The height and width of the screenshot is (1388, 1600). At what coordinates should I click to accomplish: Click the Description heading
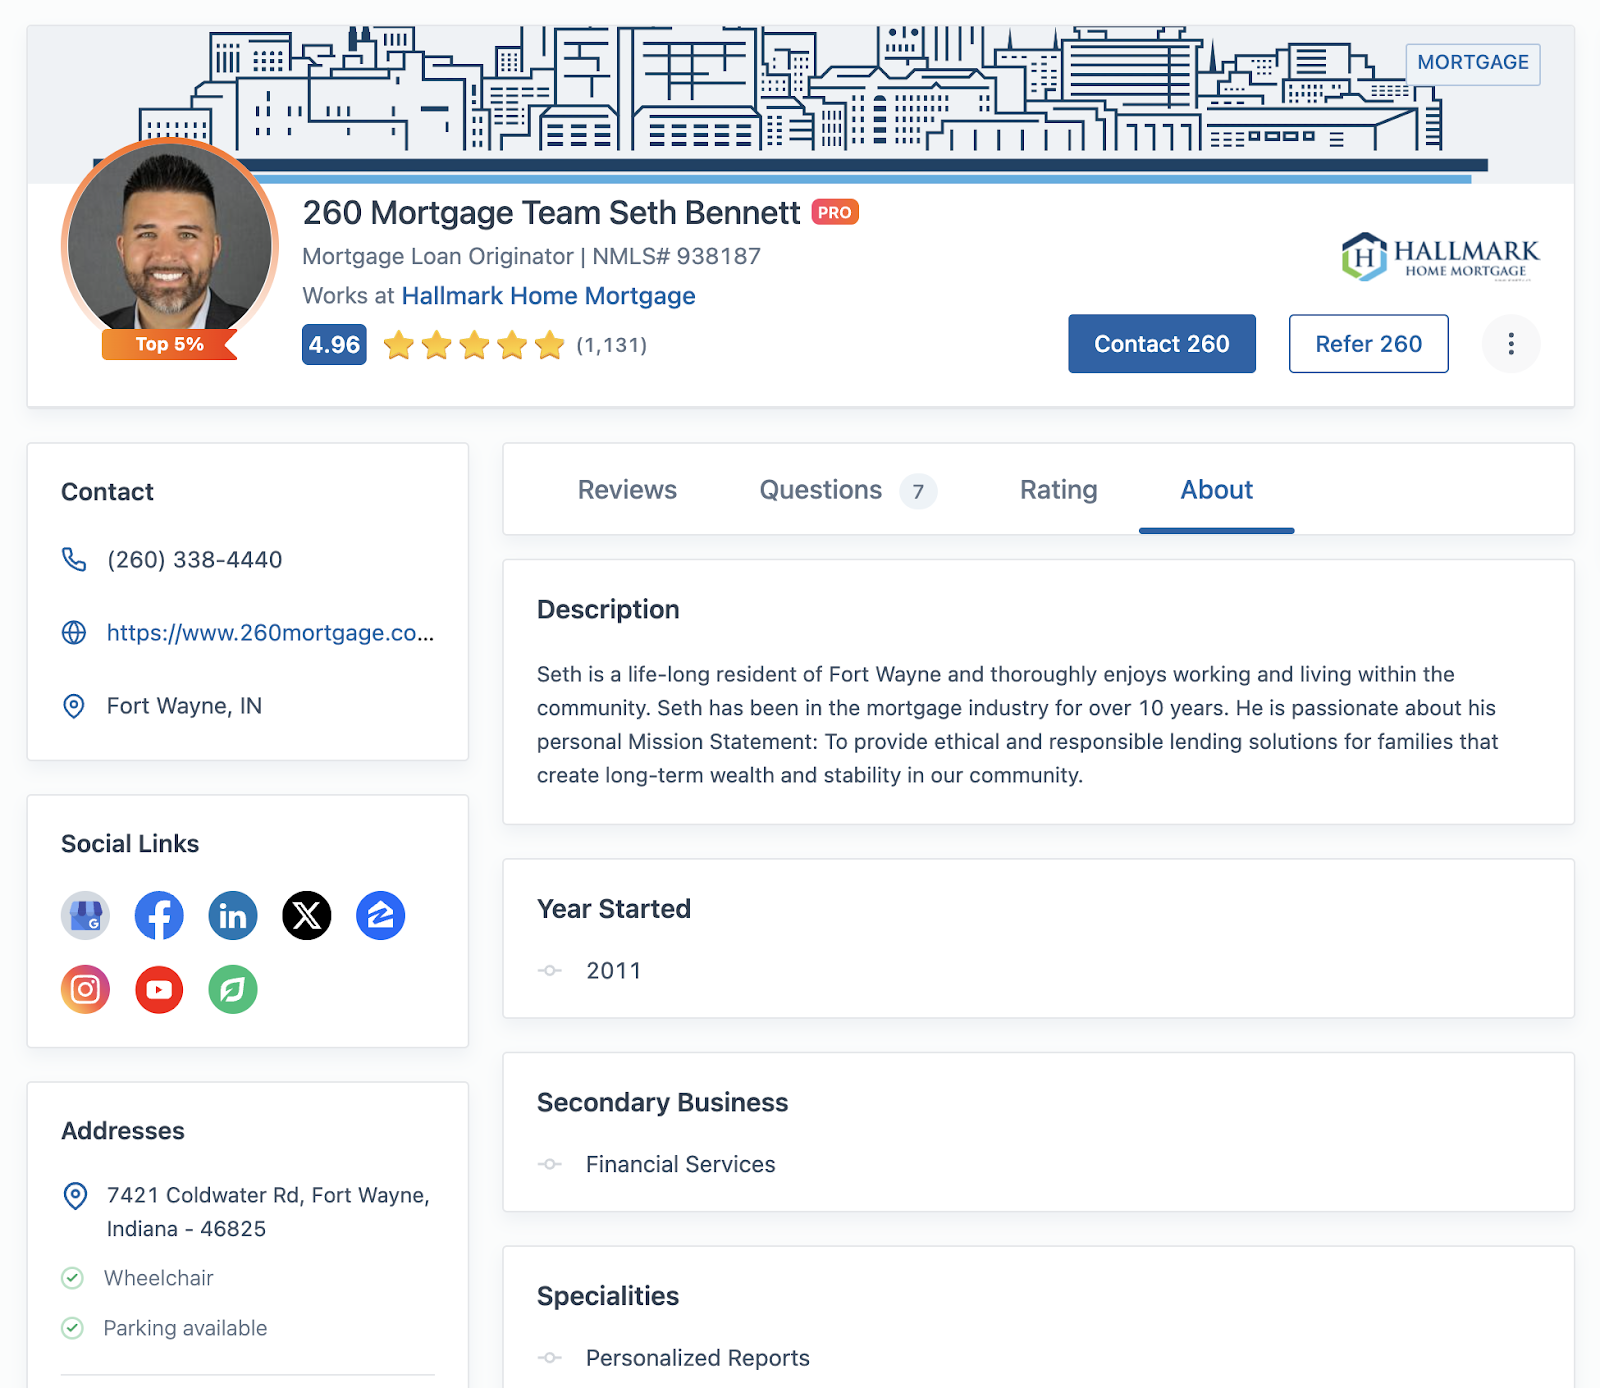click(608, 610)
